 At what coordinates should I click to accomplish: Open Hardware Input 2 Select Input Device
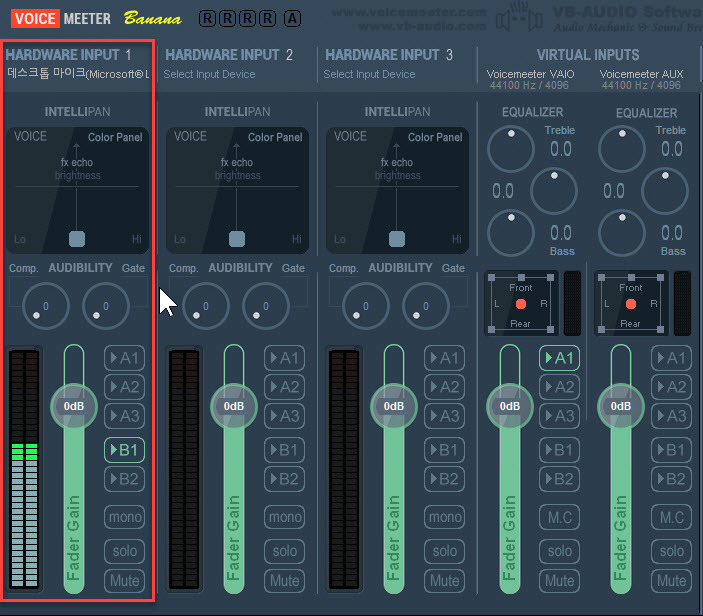point(209,74)
